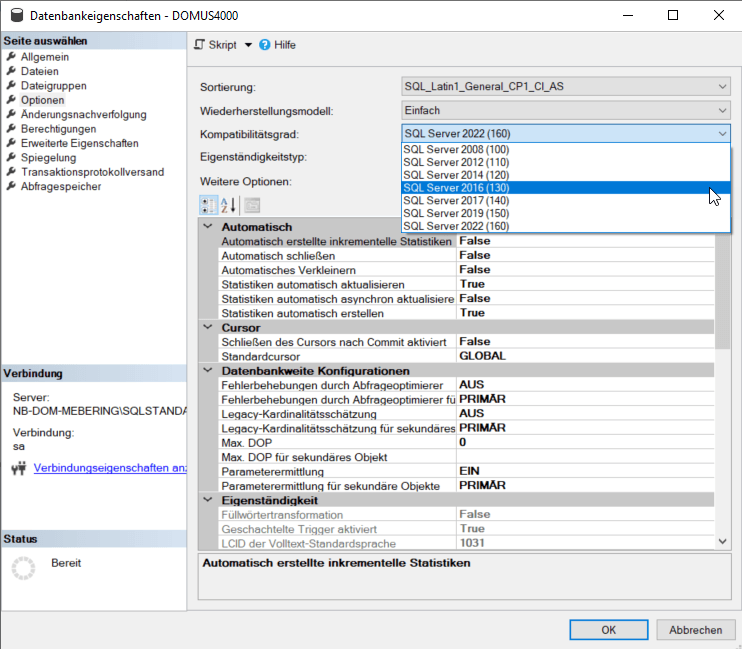The width and height of the screenshot is (742, 649).
Task: Select Legacy-Kardinalitätsschätzung value AUS
Action: (x=585, y=414)
